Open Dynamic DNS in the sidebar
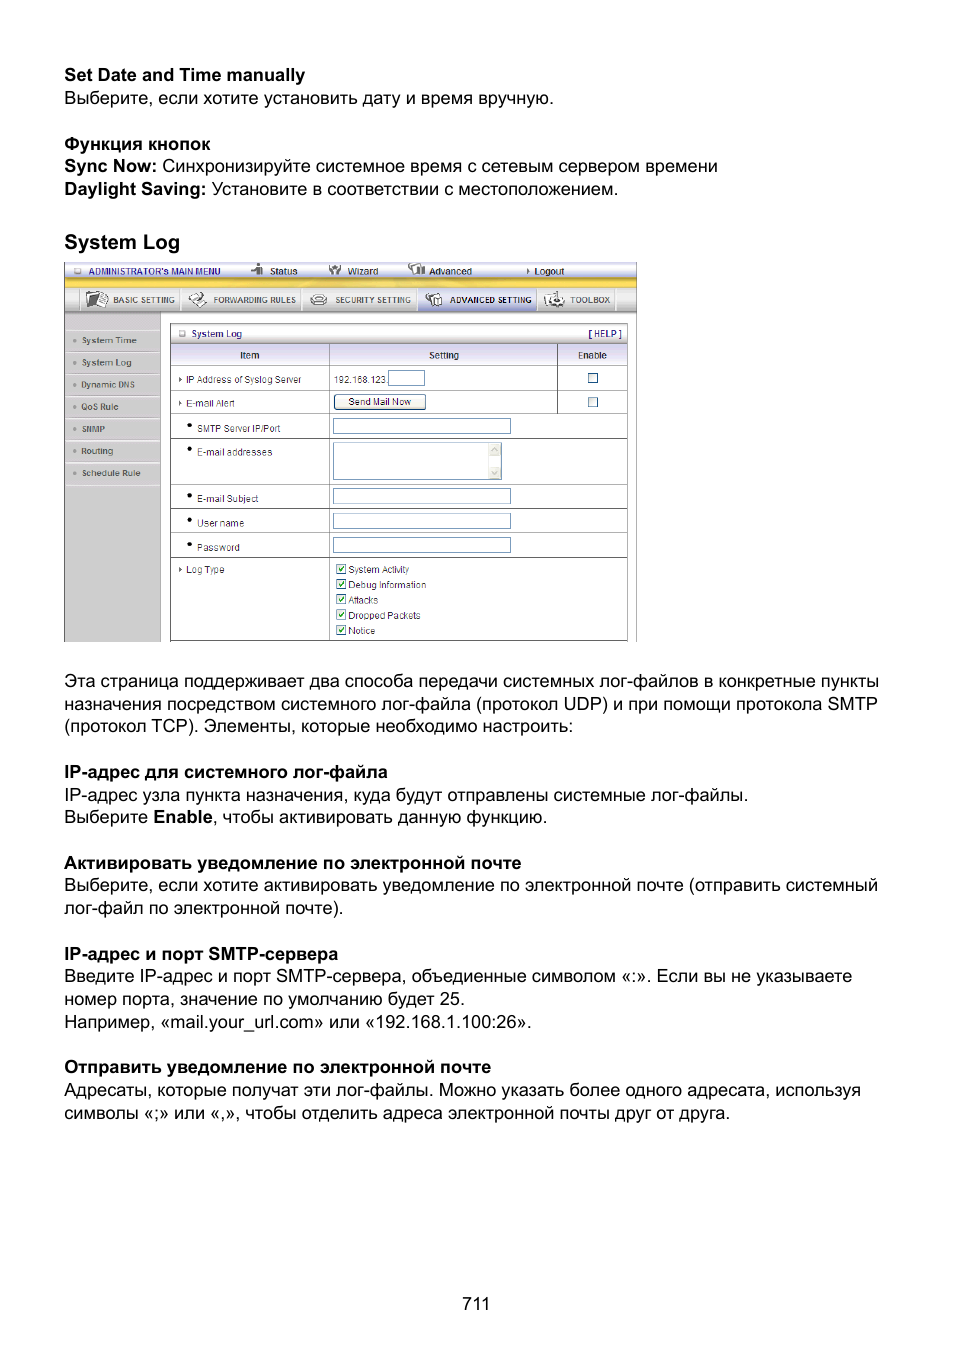The width and height of the screenshot is (954, 1352). click(108, 385)
